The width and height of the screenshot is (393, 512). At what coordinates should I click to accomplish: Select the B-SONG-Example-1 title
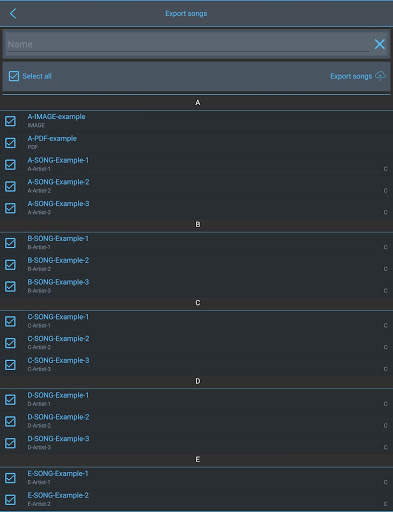58,239
